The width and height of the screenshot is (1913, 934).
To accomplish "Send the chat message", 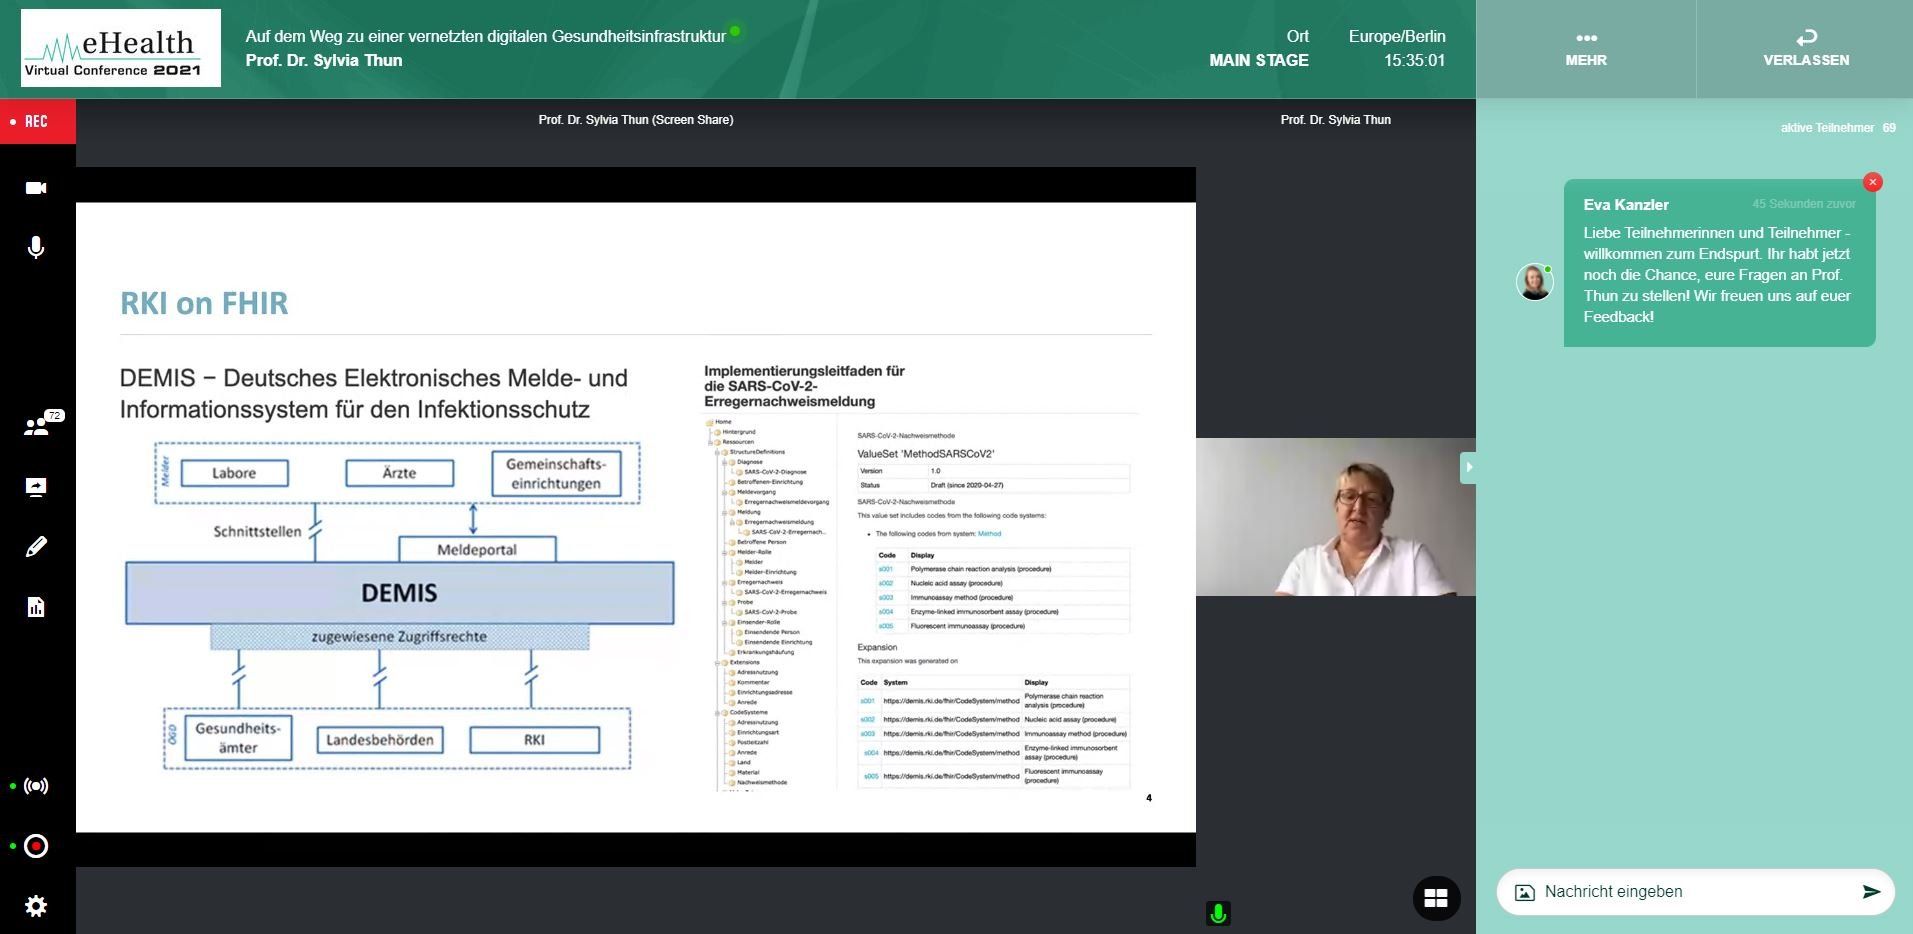I will click(1871, 892).
